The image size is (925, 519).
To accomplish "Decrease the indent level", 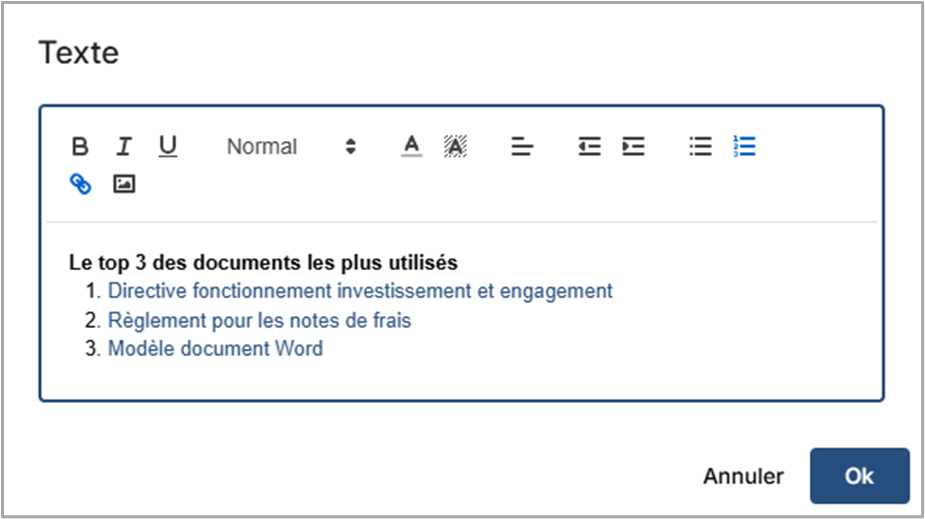I will coord(589,147).
